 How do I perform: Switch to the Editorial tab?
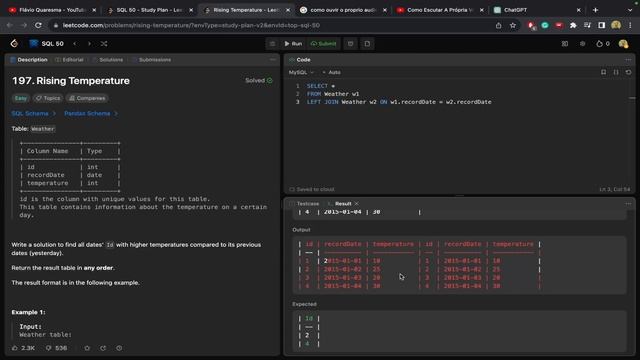(x=69, y=60)
